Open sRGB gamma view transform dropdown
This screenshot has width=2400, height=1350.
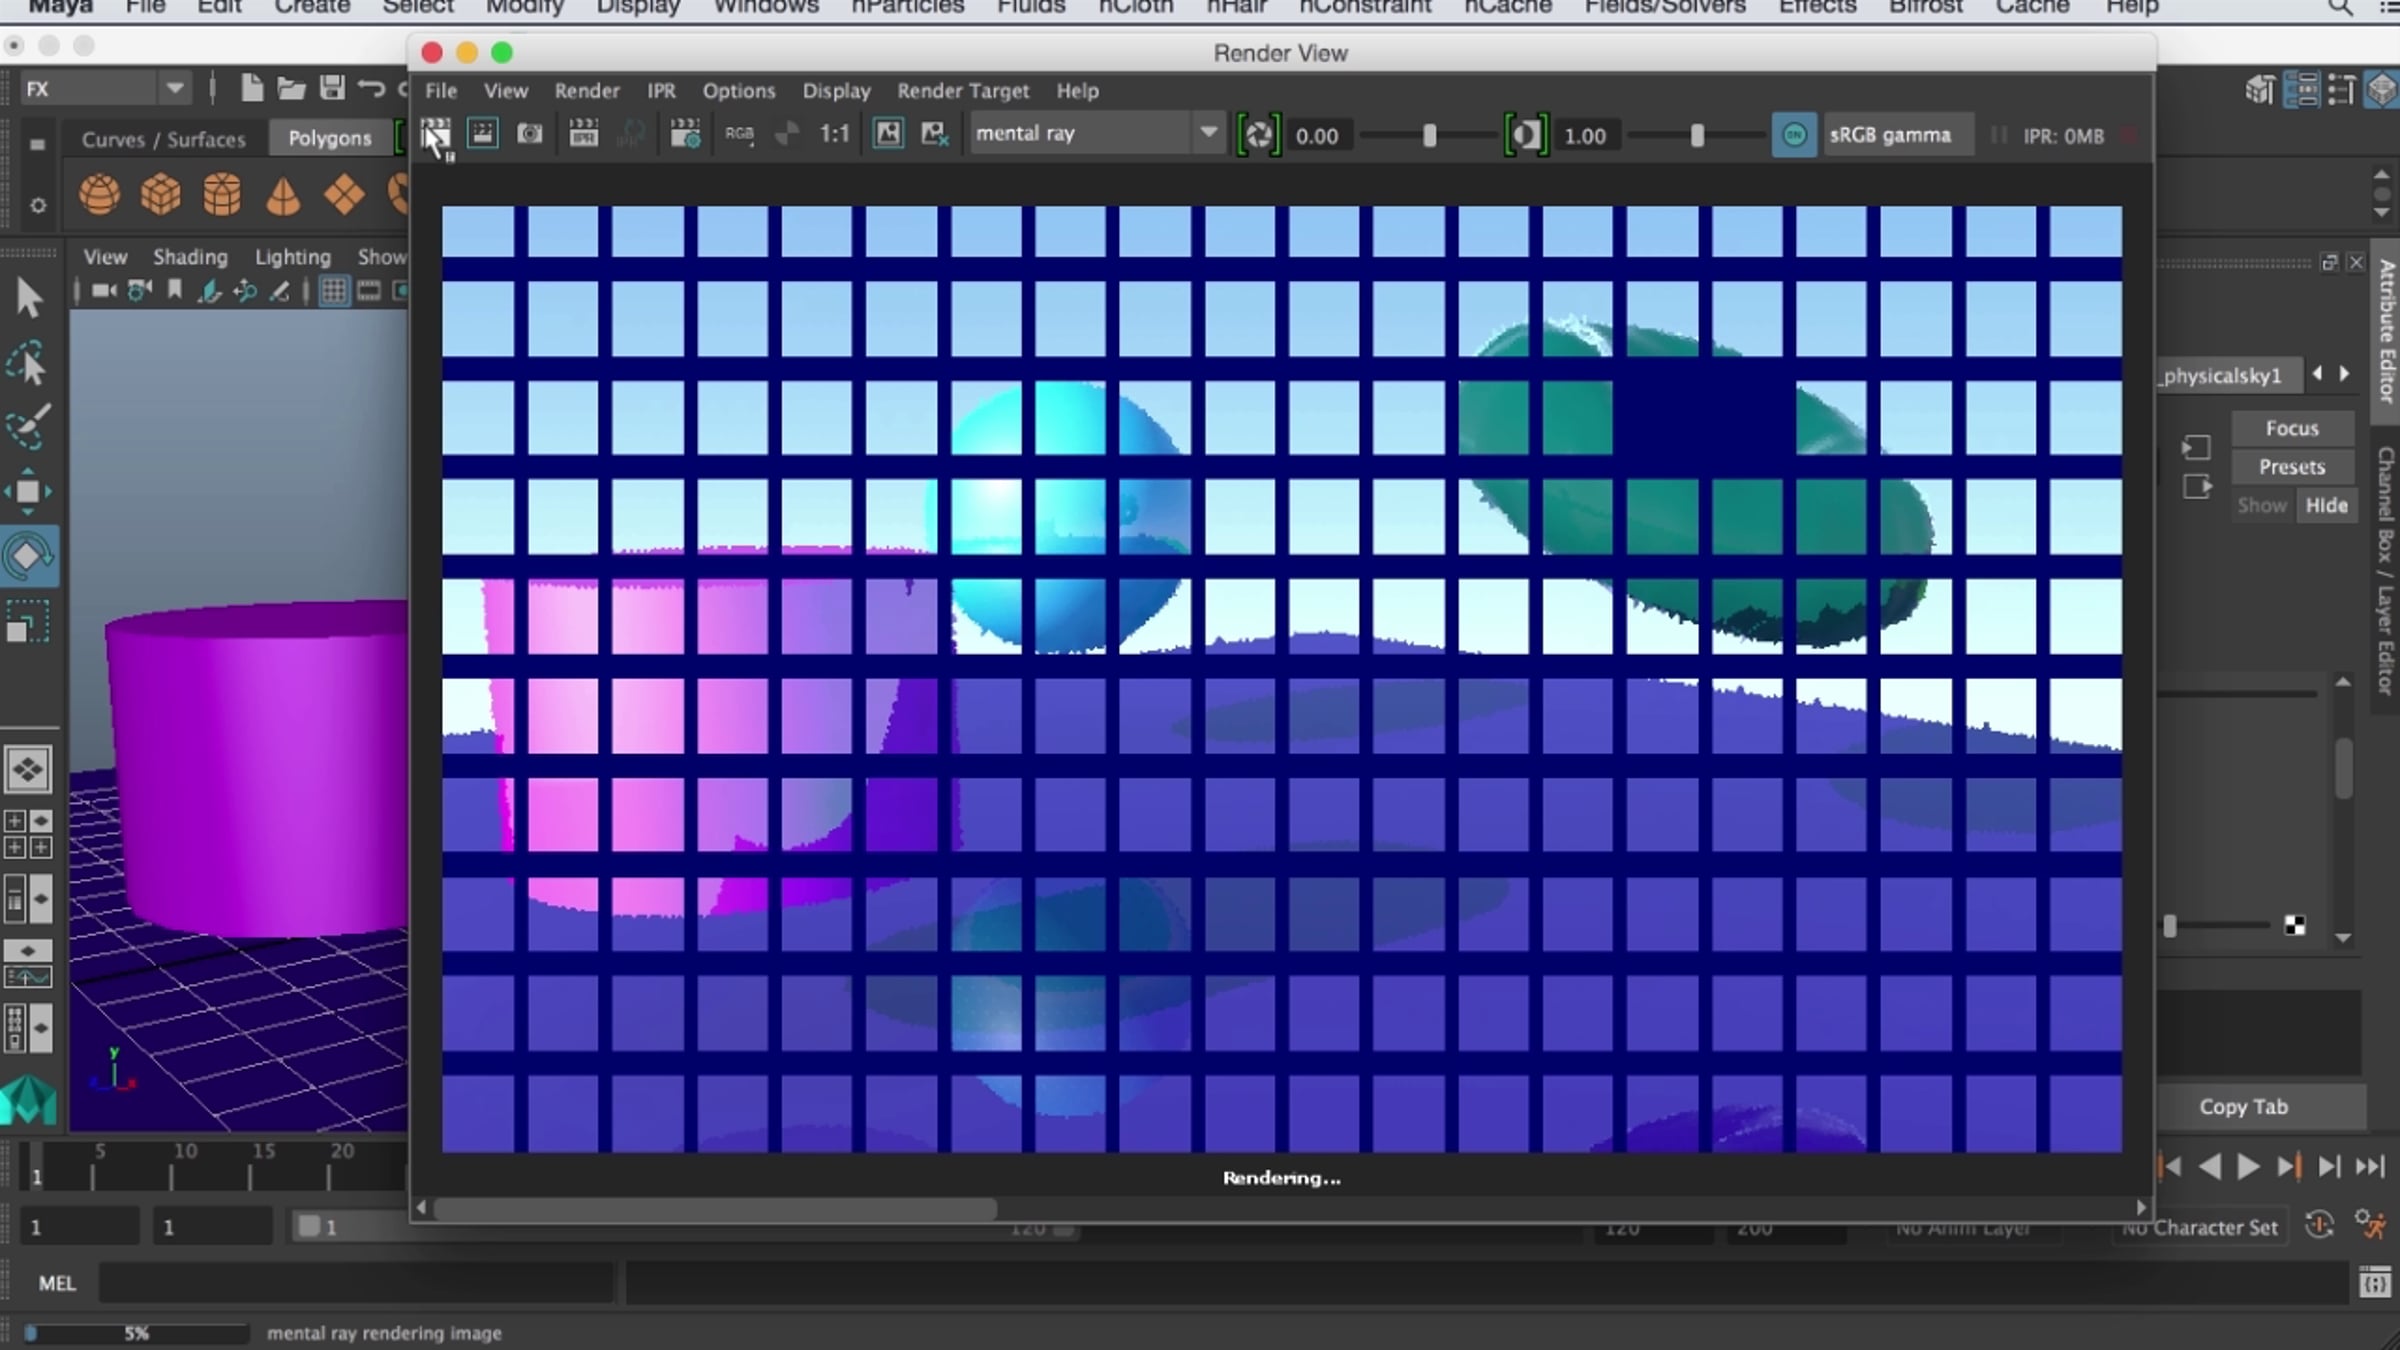point(1890,135)
